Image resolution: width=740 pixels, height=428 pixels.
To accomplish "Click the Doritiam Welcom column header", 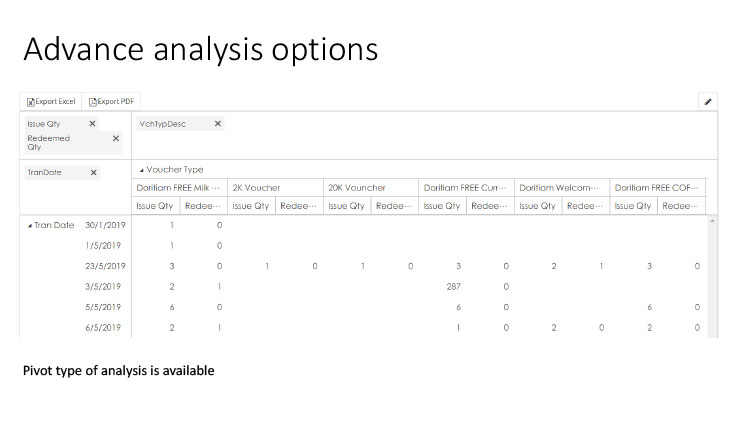I will click(559, 188).
